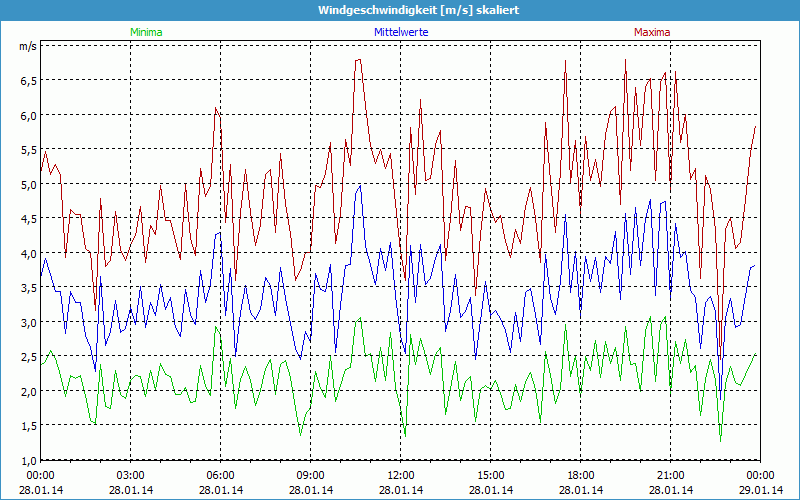Click the 4,0 y-axis value
This screenshot has width=800, height=500.
pos(29,254)
